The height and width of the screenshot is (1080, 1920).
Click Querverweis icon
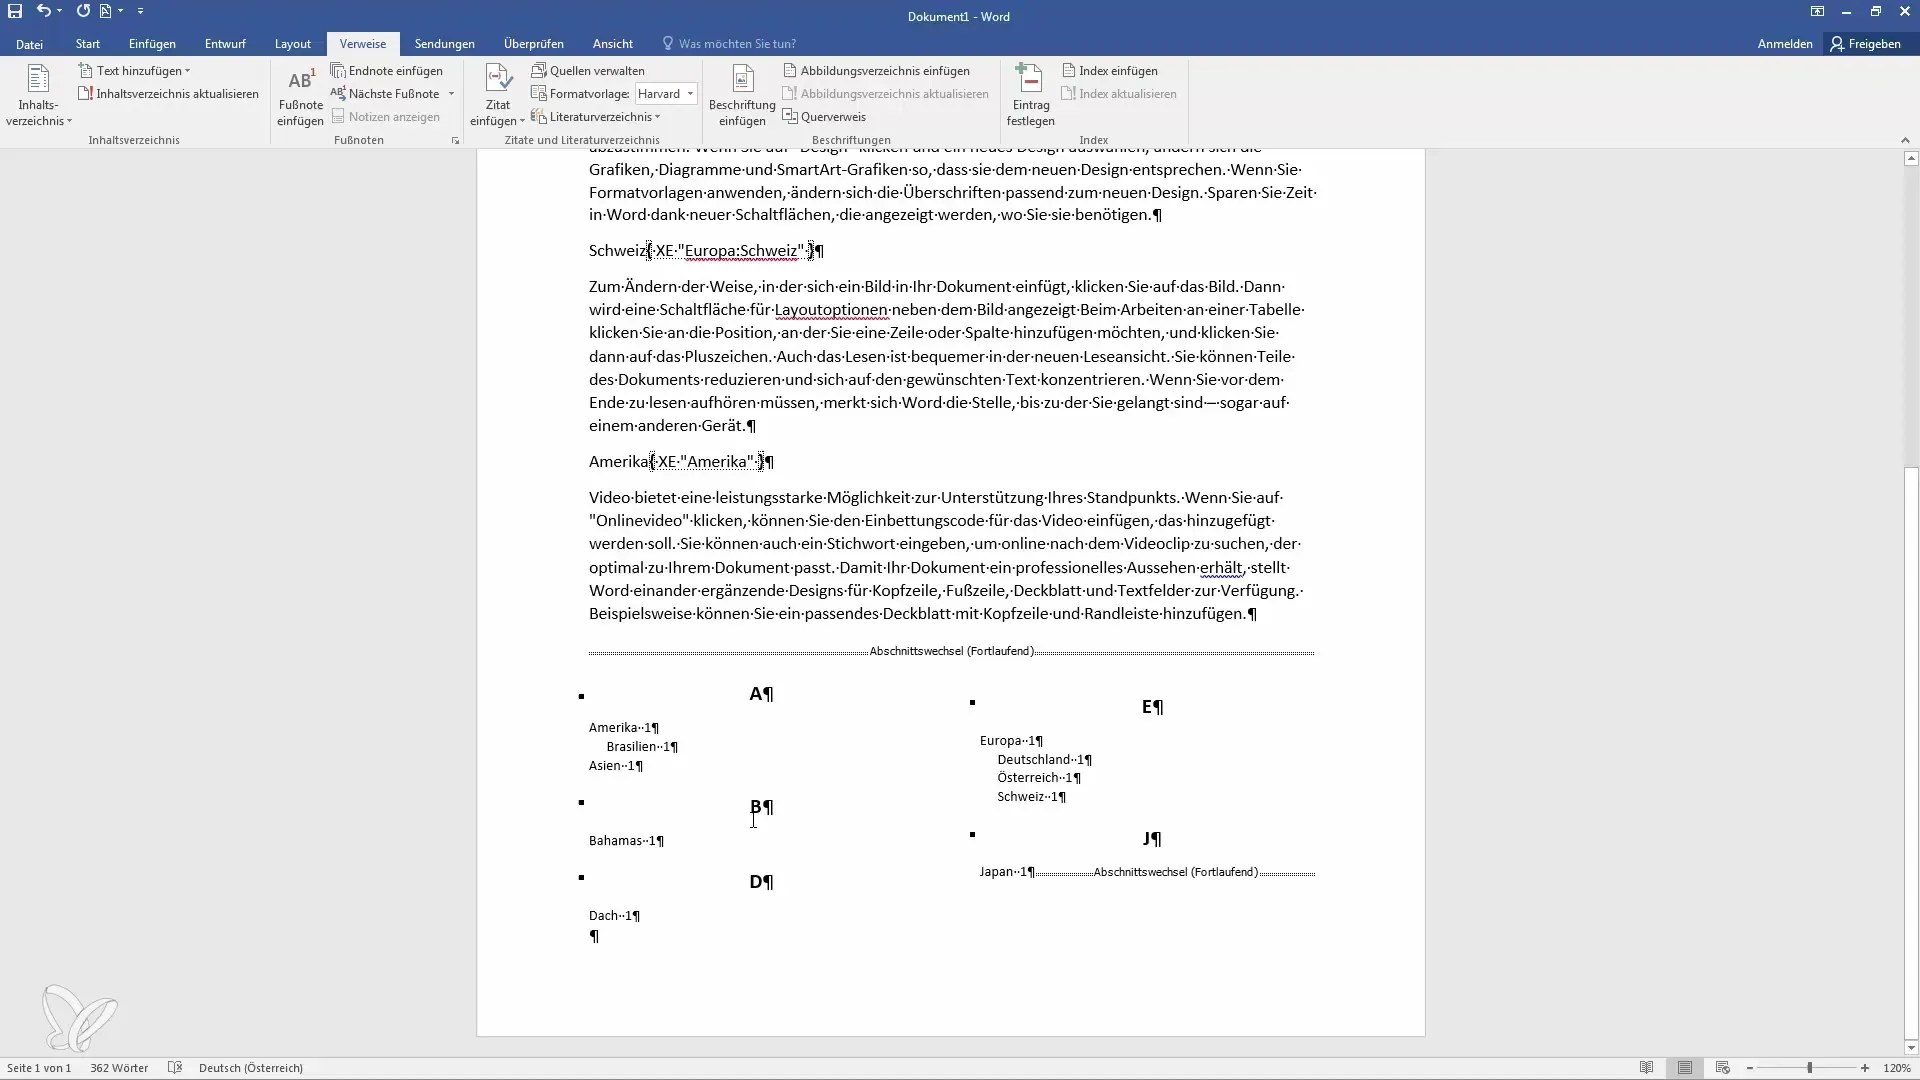click(790, 117)
